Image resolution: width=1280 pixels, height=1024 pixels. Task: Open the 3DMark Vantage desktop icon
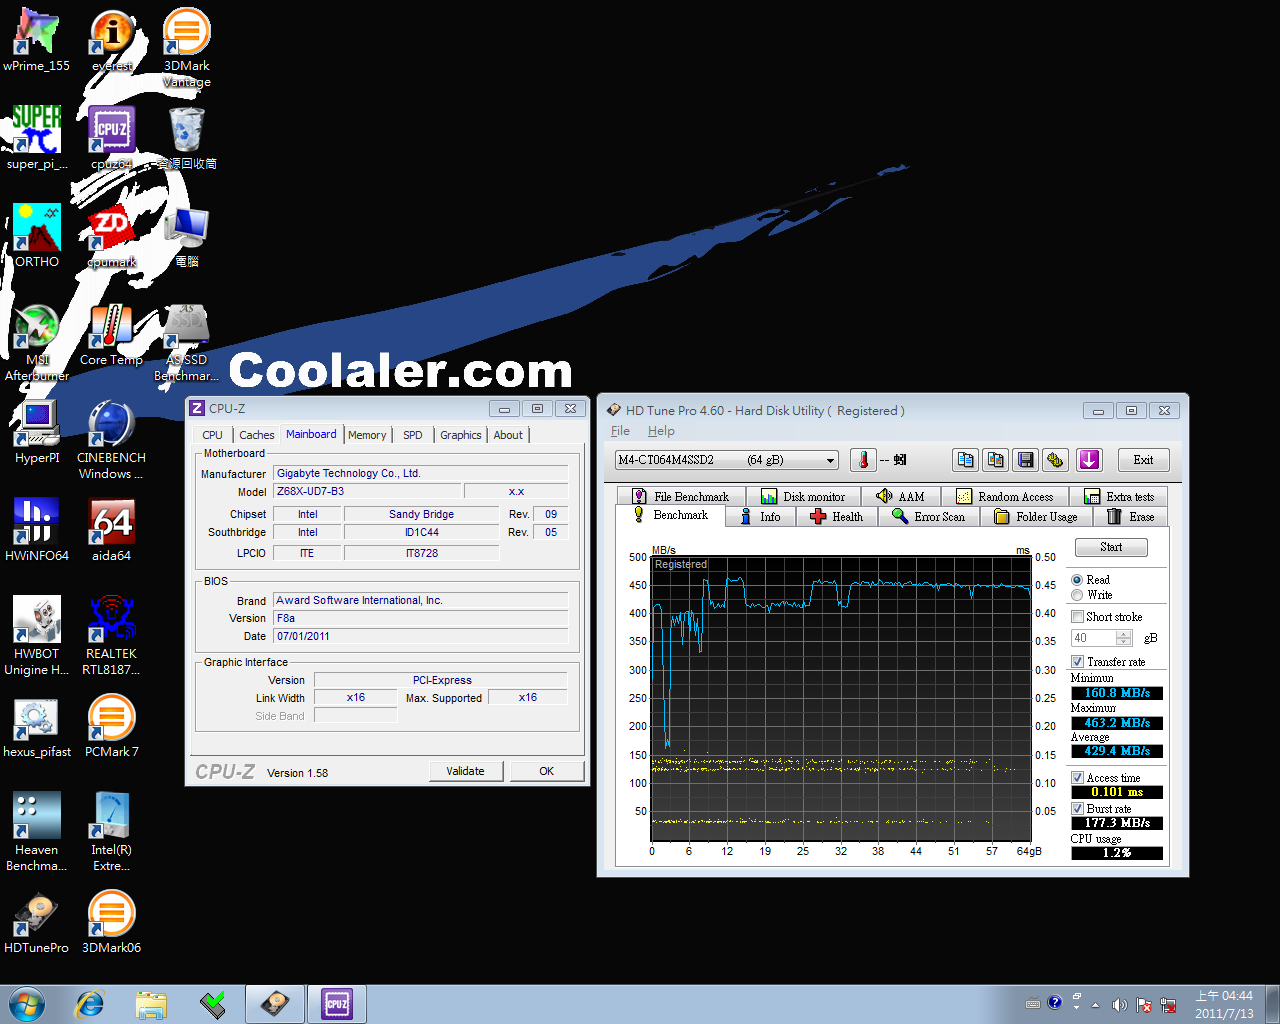click(187, 48)
